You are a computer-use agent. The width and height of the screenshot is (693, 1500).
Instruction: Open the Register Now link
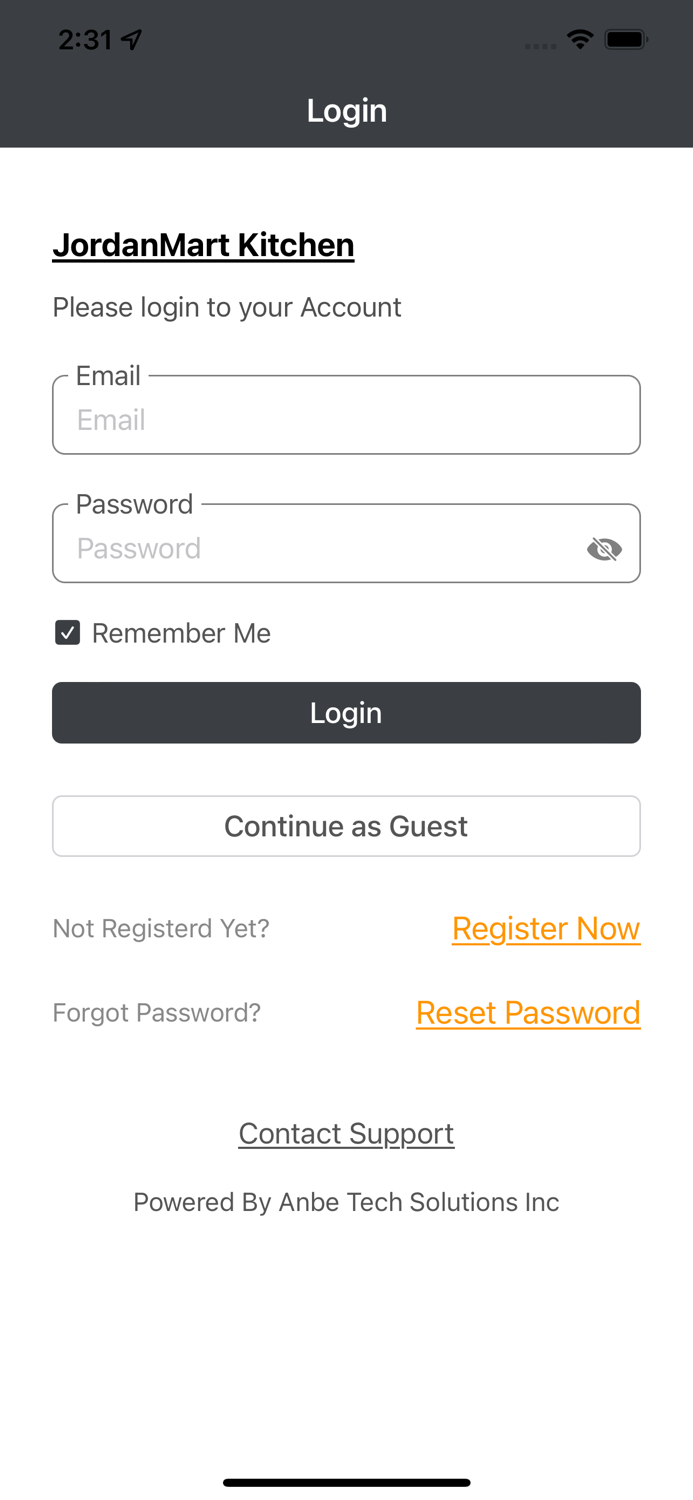546,928
